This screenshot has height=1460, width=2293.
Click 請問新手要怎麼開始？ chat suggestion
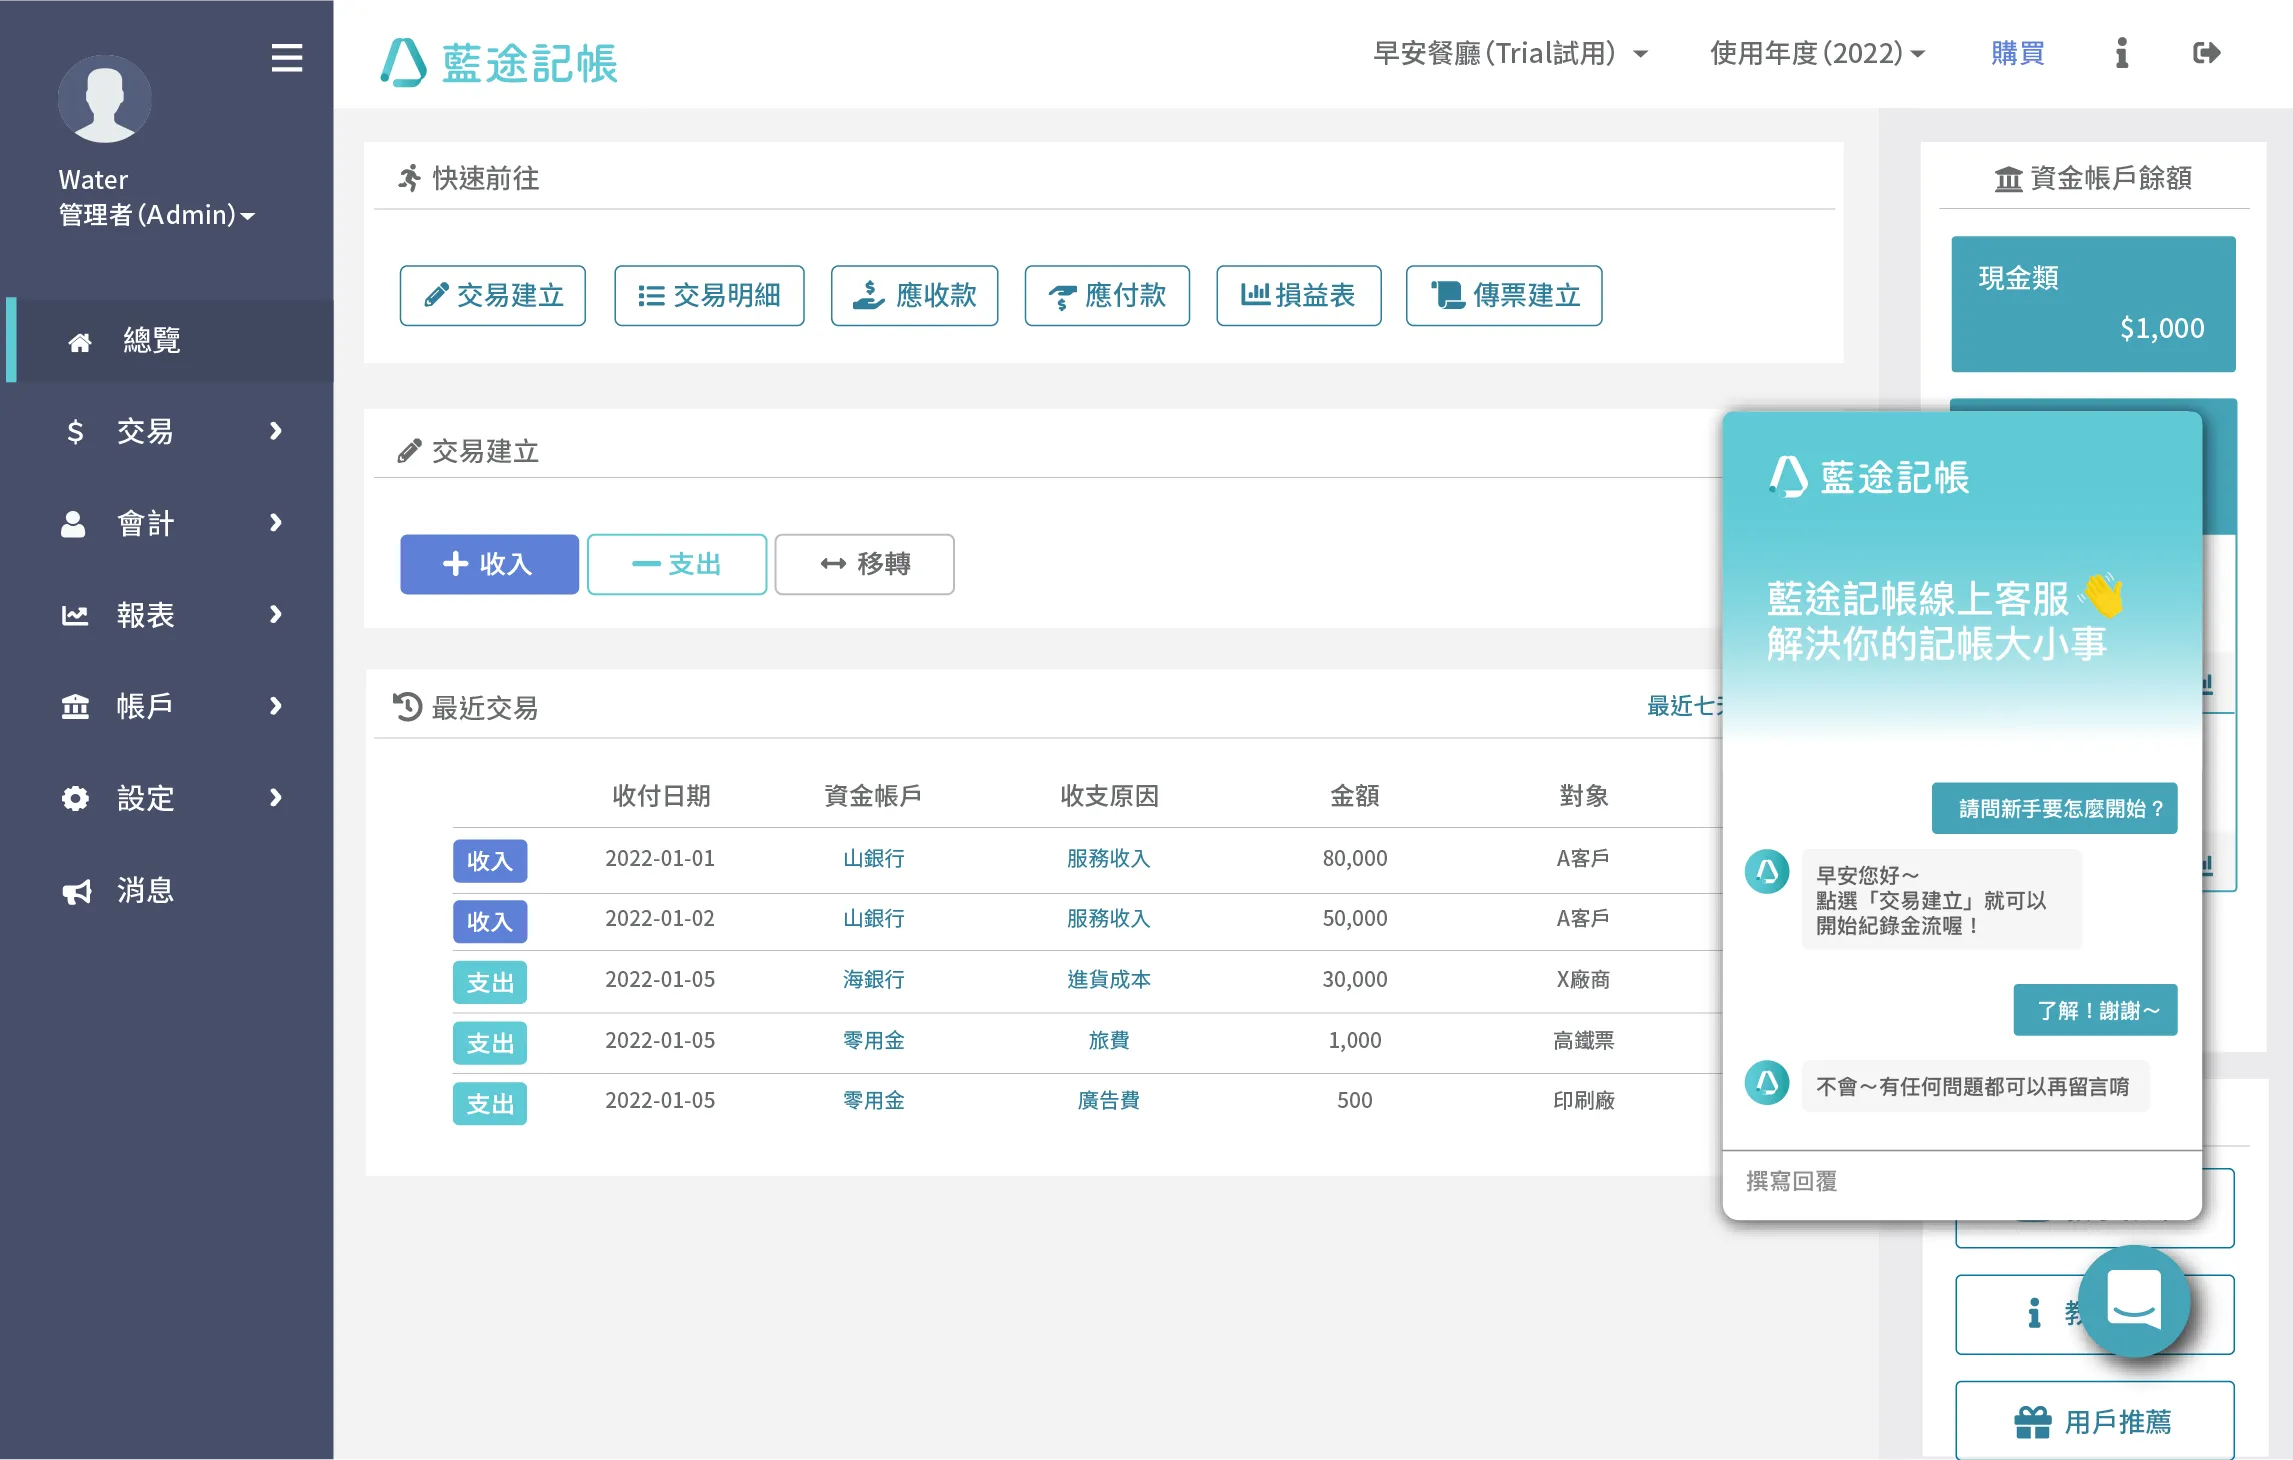pos(2054,808)
